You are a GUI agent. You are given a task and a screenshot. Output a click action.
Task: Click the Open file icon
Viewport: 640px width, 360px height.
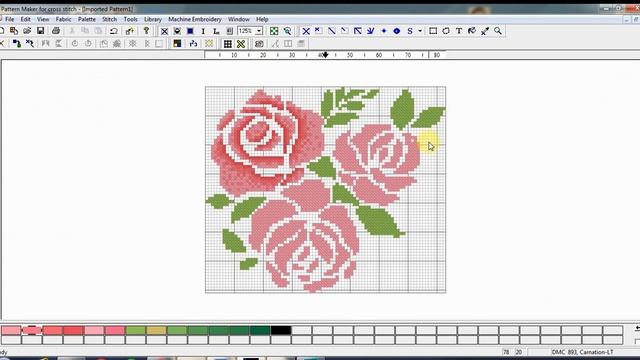(x=27, y=31)
